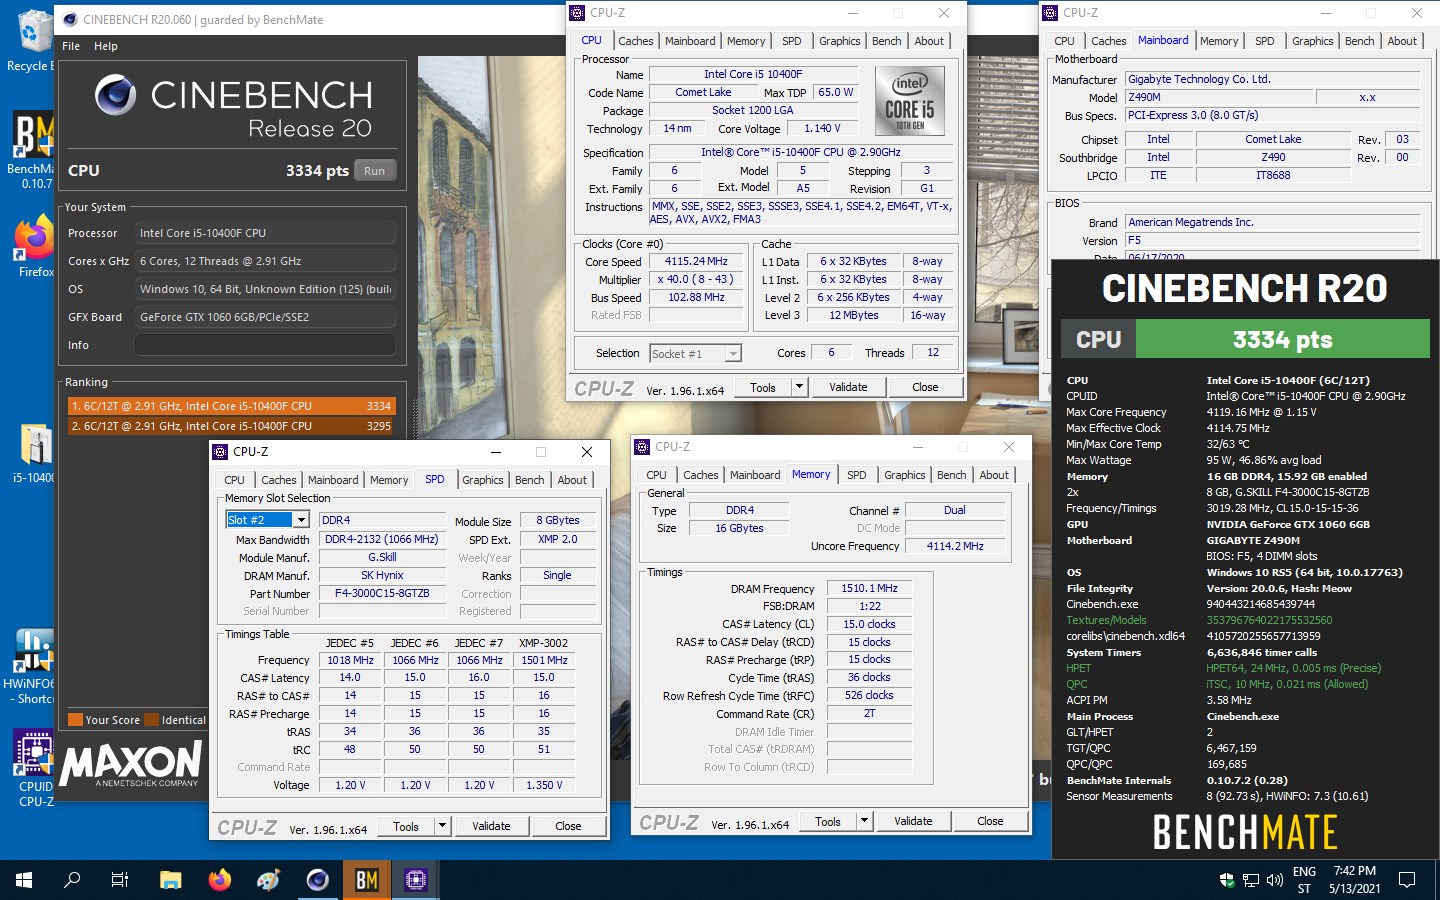Switch to Cinebench on the taskbar
The height and width of the screenshot is (900, 1440).
(x=317, y=880)
